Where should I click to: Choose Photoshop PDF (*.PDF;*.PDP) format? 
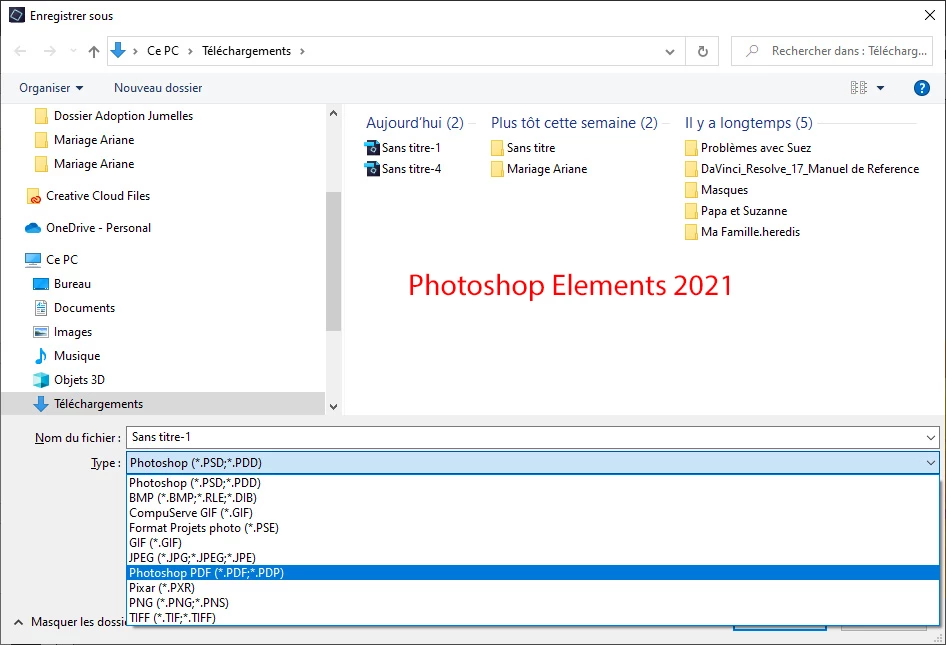[533, 573]
